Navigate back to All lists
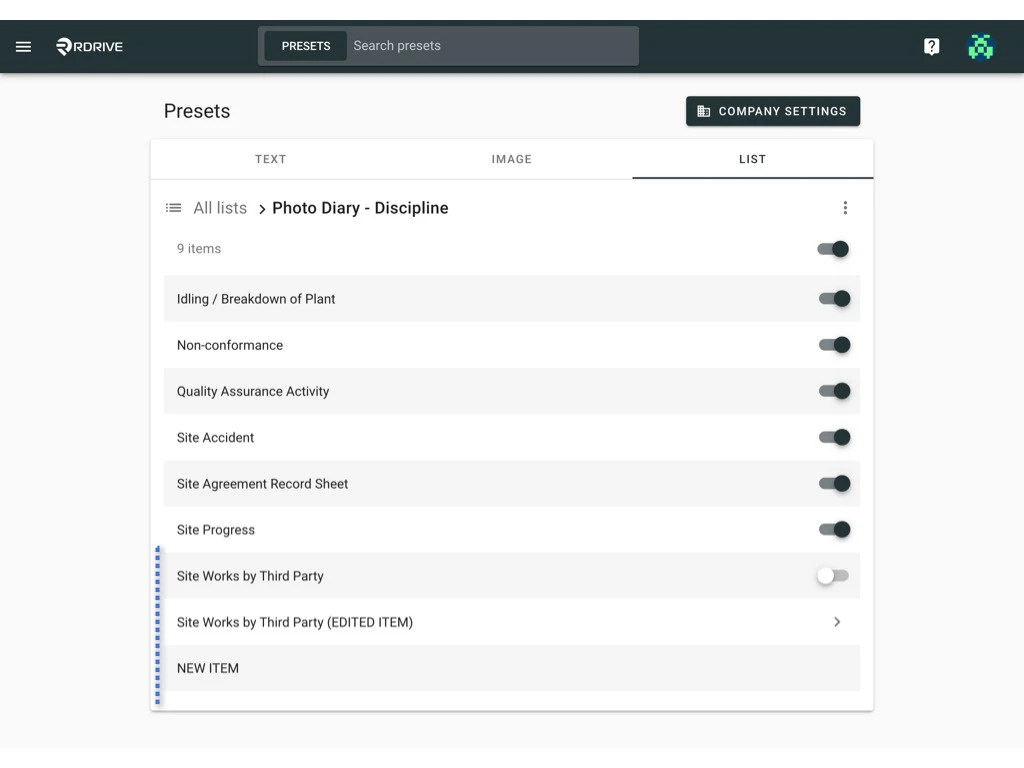The height and width of the screenshot is (768, 1024). pos(219,208)
